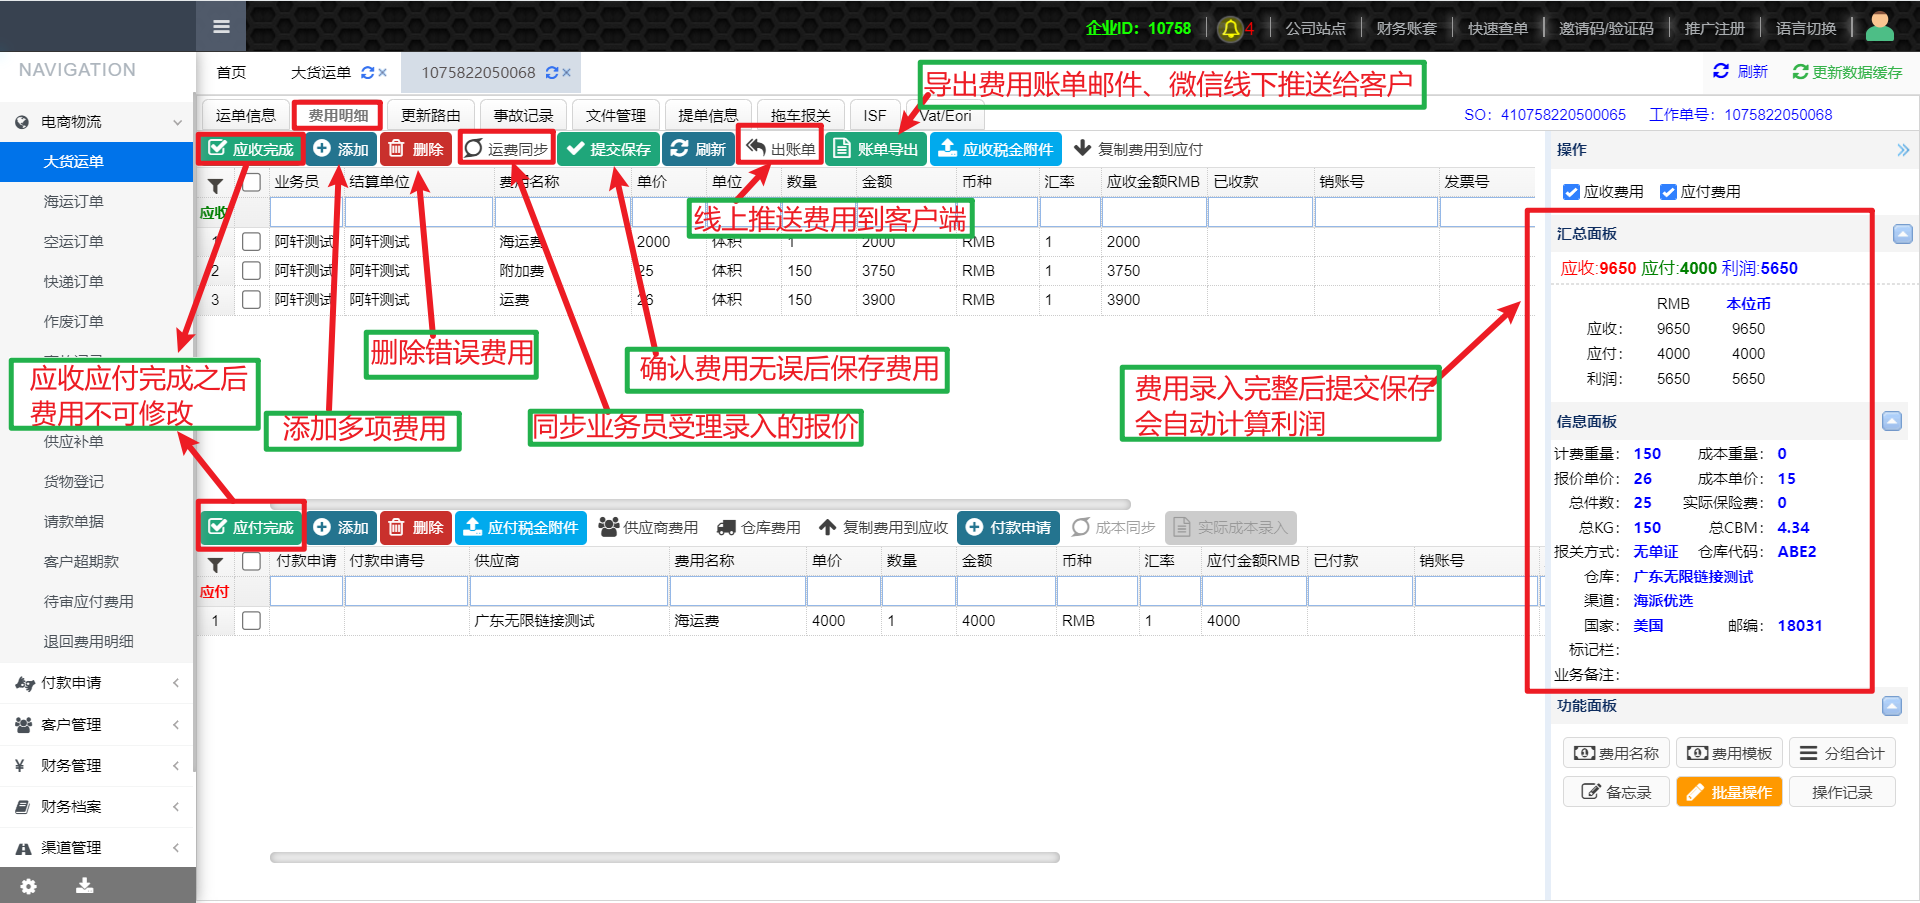Collapse the 汇总面板 section
Image resolution: width=1920 pixels, height=903 pixels.
[x=1902, y=234]
